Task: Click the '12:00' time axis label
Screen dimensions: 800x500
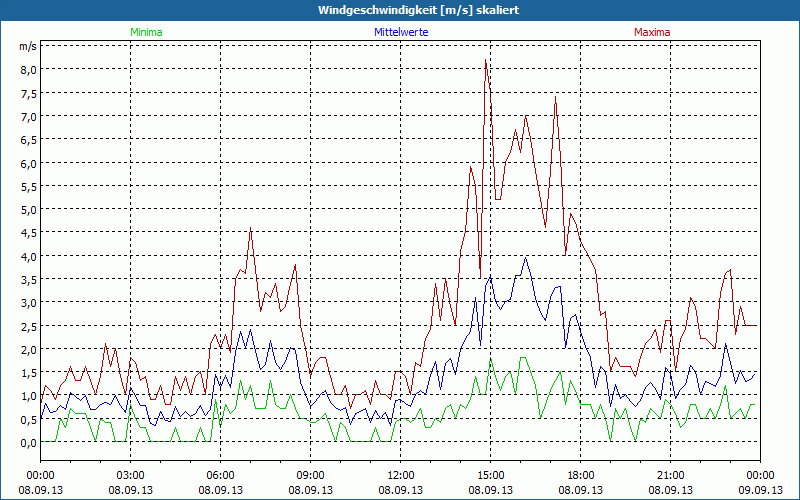Action: coord(401,476)
